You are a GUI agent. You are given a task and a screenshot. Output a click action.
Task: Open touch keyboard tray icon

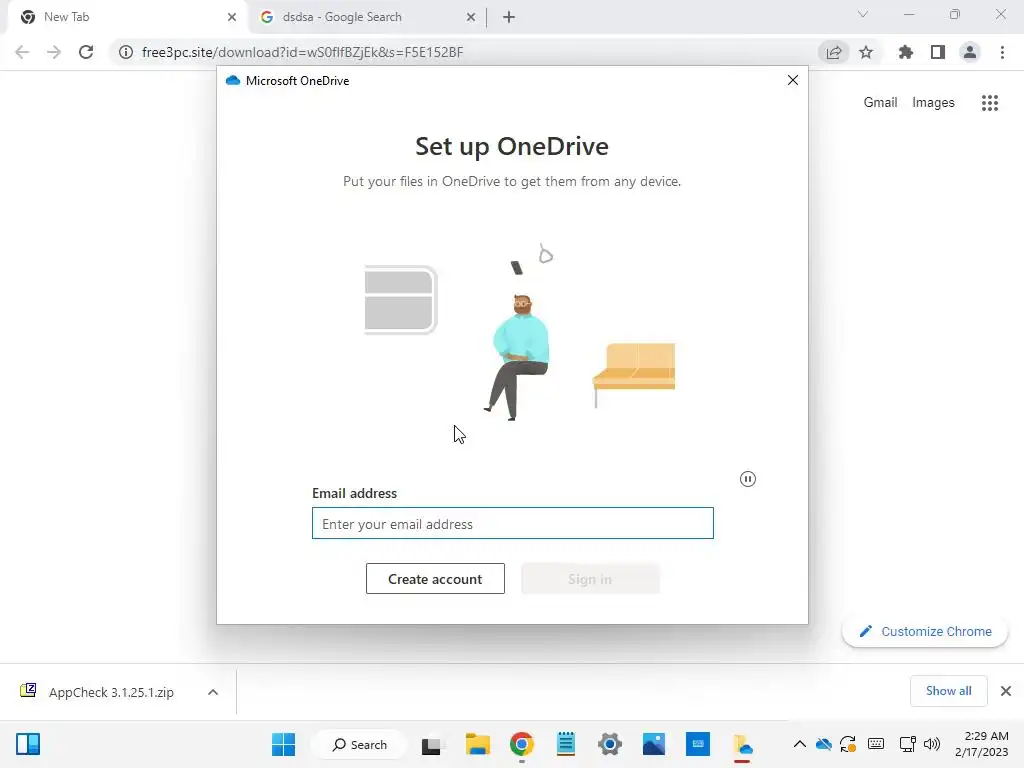876,744
